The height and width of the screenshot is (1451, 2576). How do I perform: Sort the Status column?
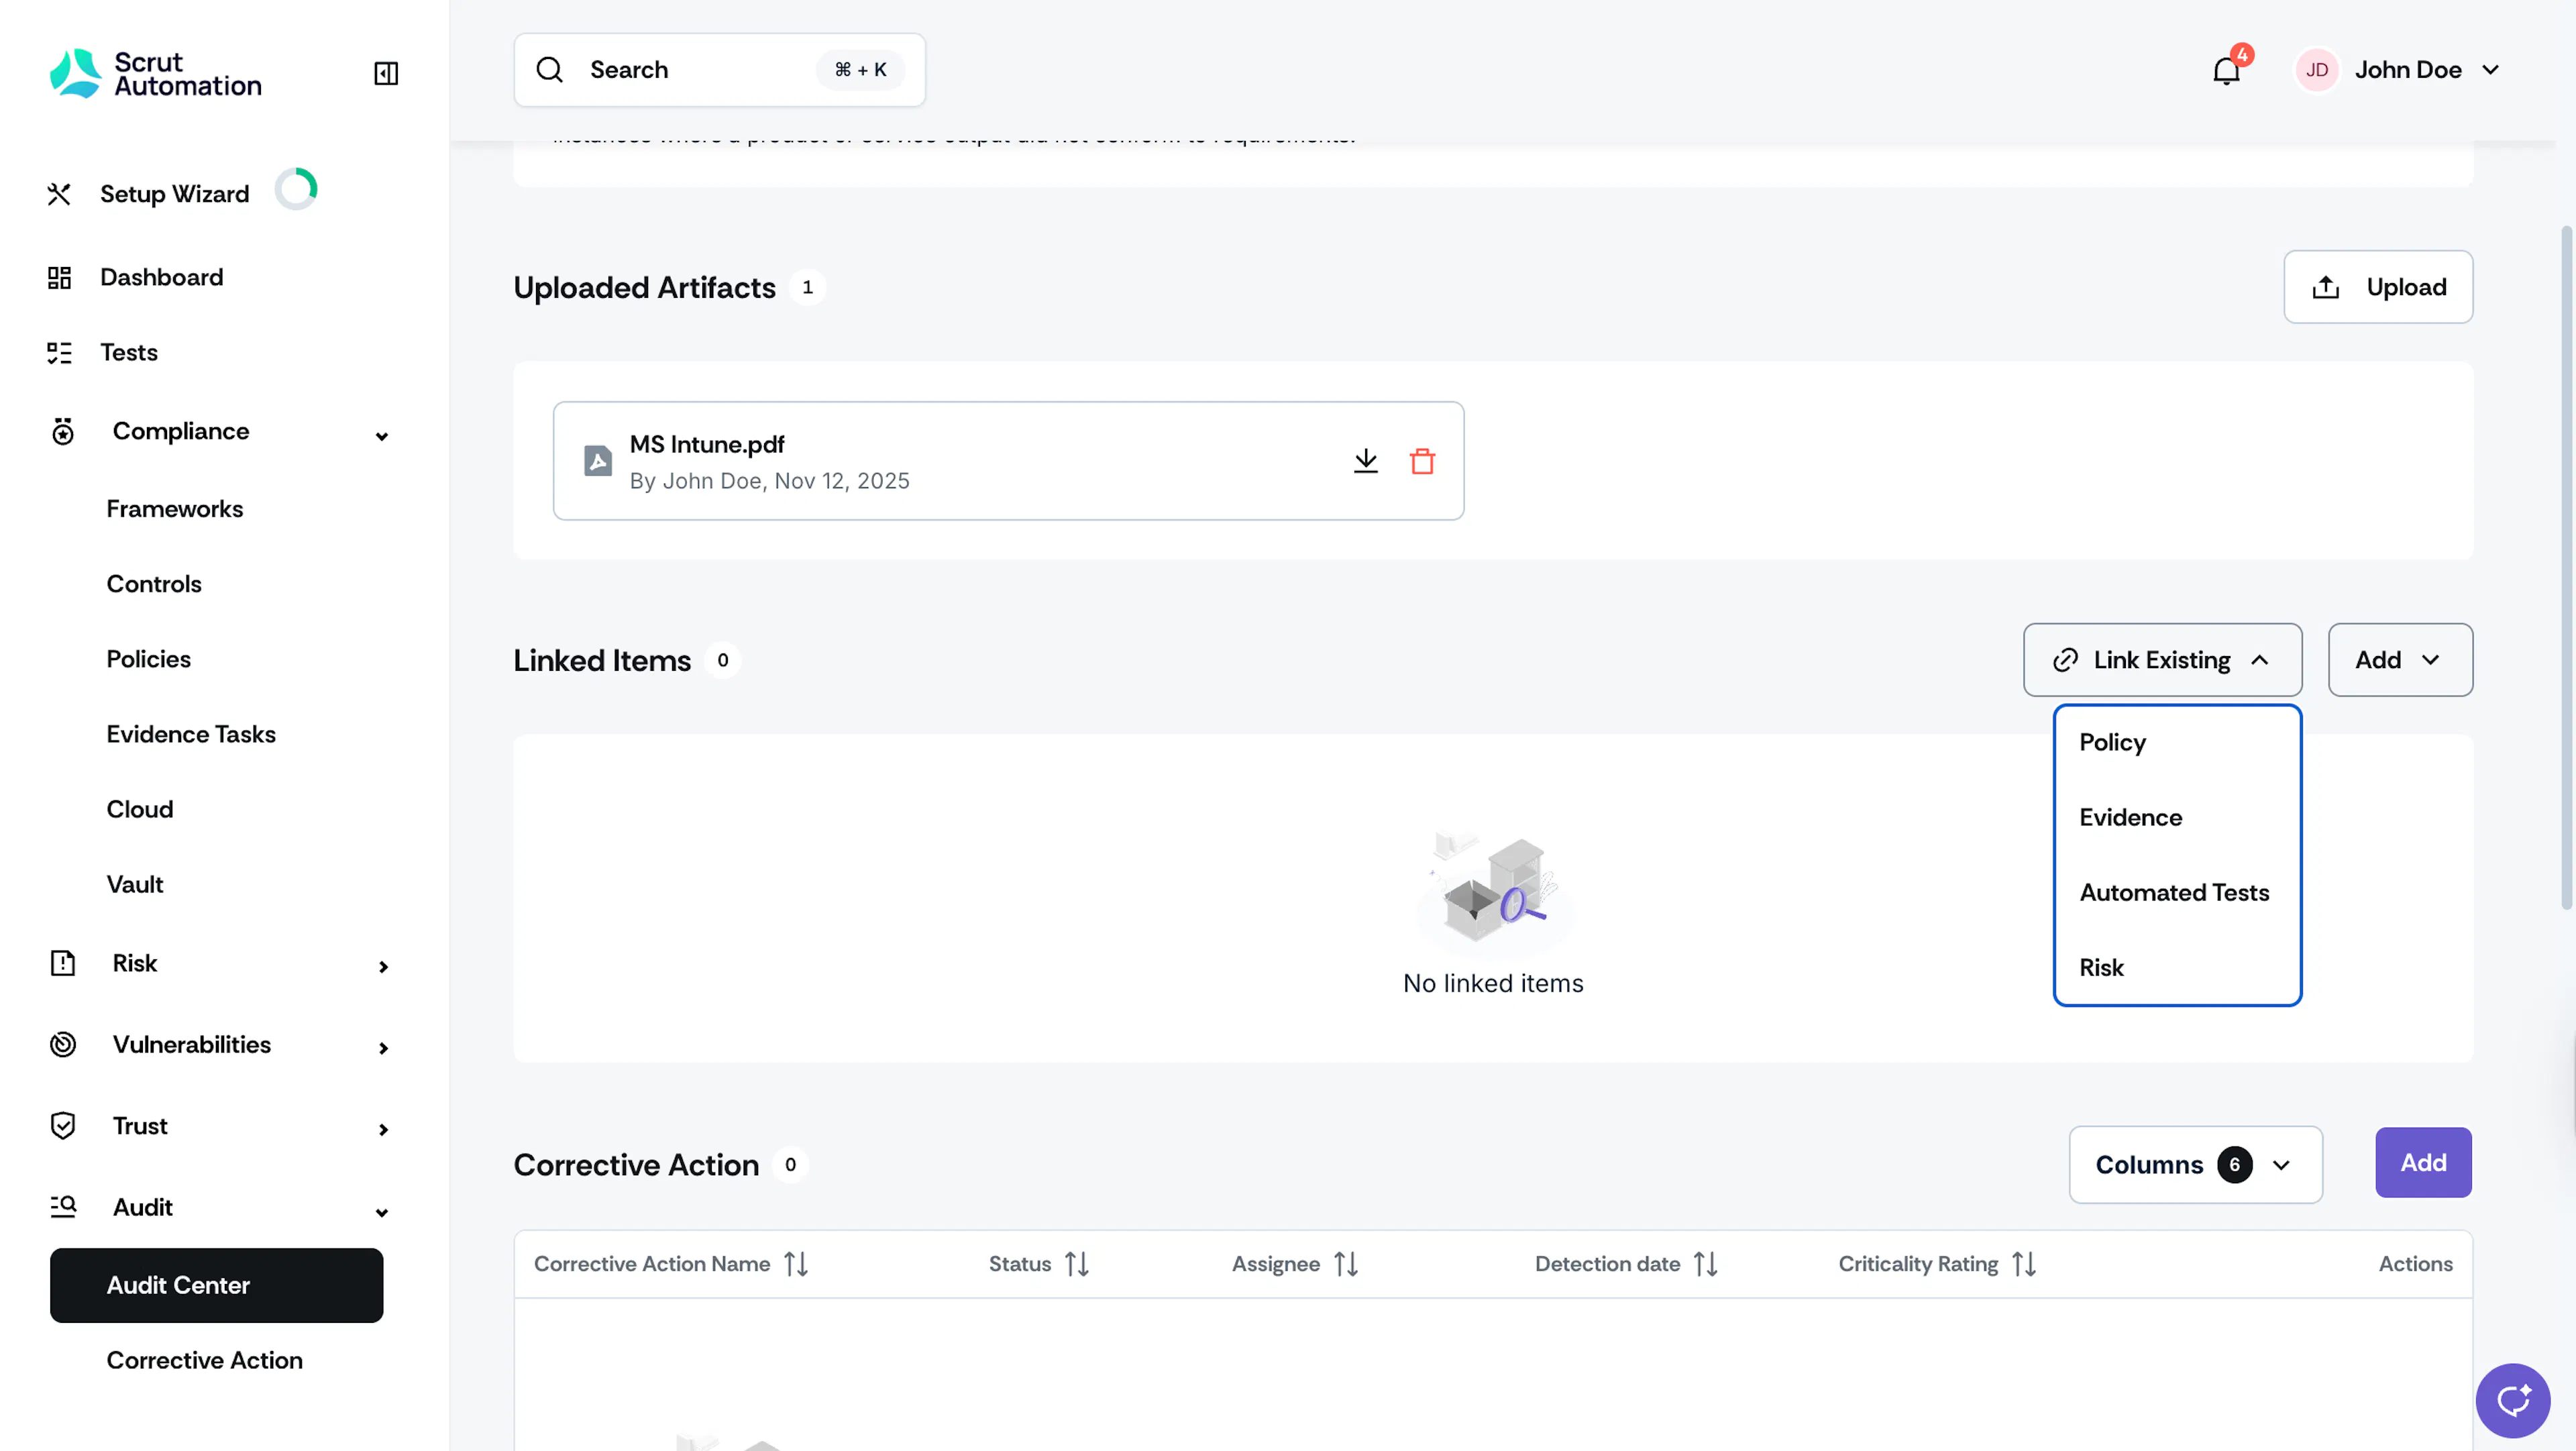1077,1264
